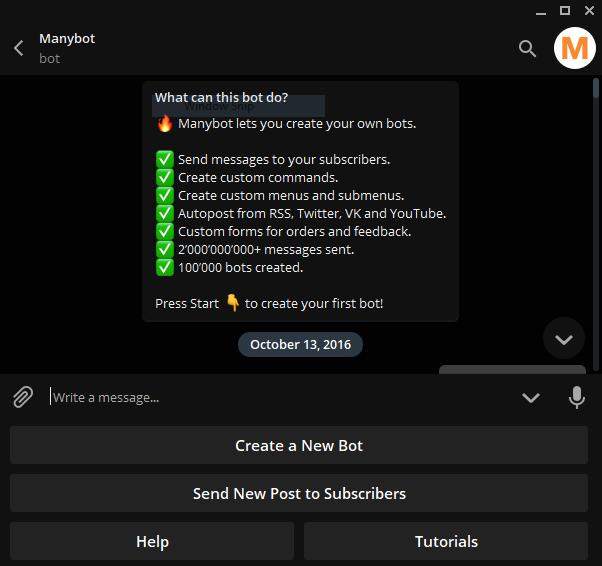
Task: Click 'Create custom commands.' line
Action: tap(247, 177)
